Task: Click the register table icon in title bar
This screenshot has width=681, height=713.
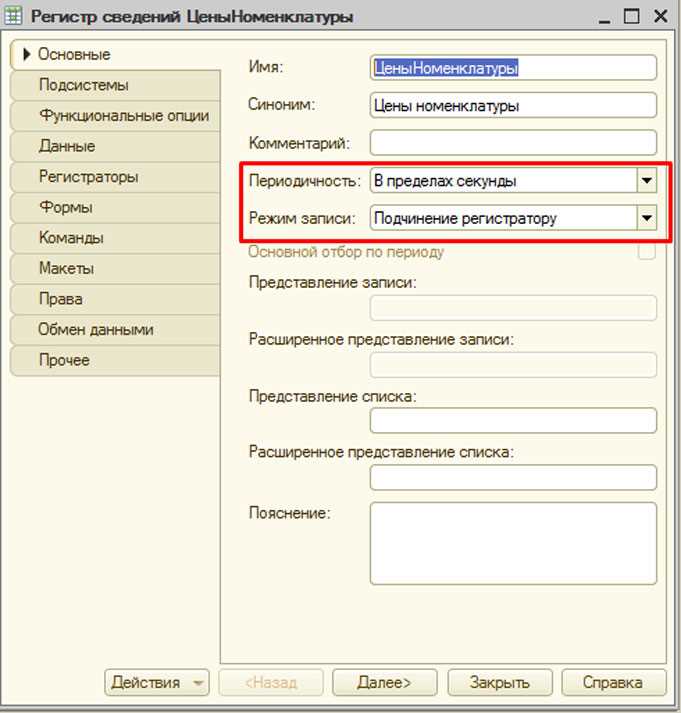Action: pos(13,16)
